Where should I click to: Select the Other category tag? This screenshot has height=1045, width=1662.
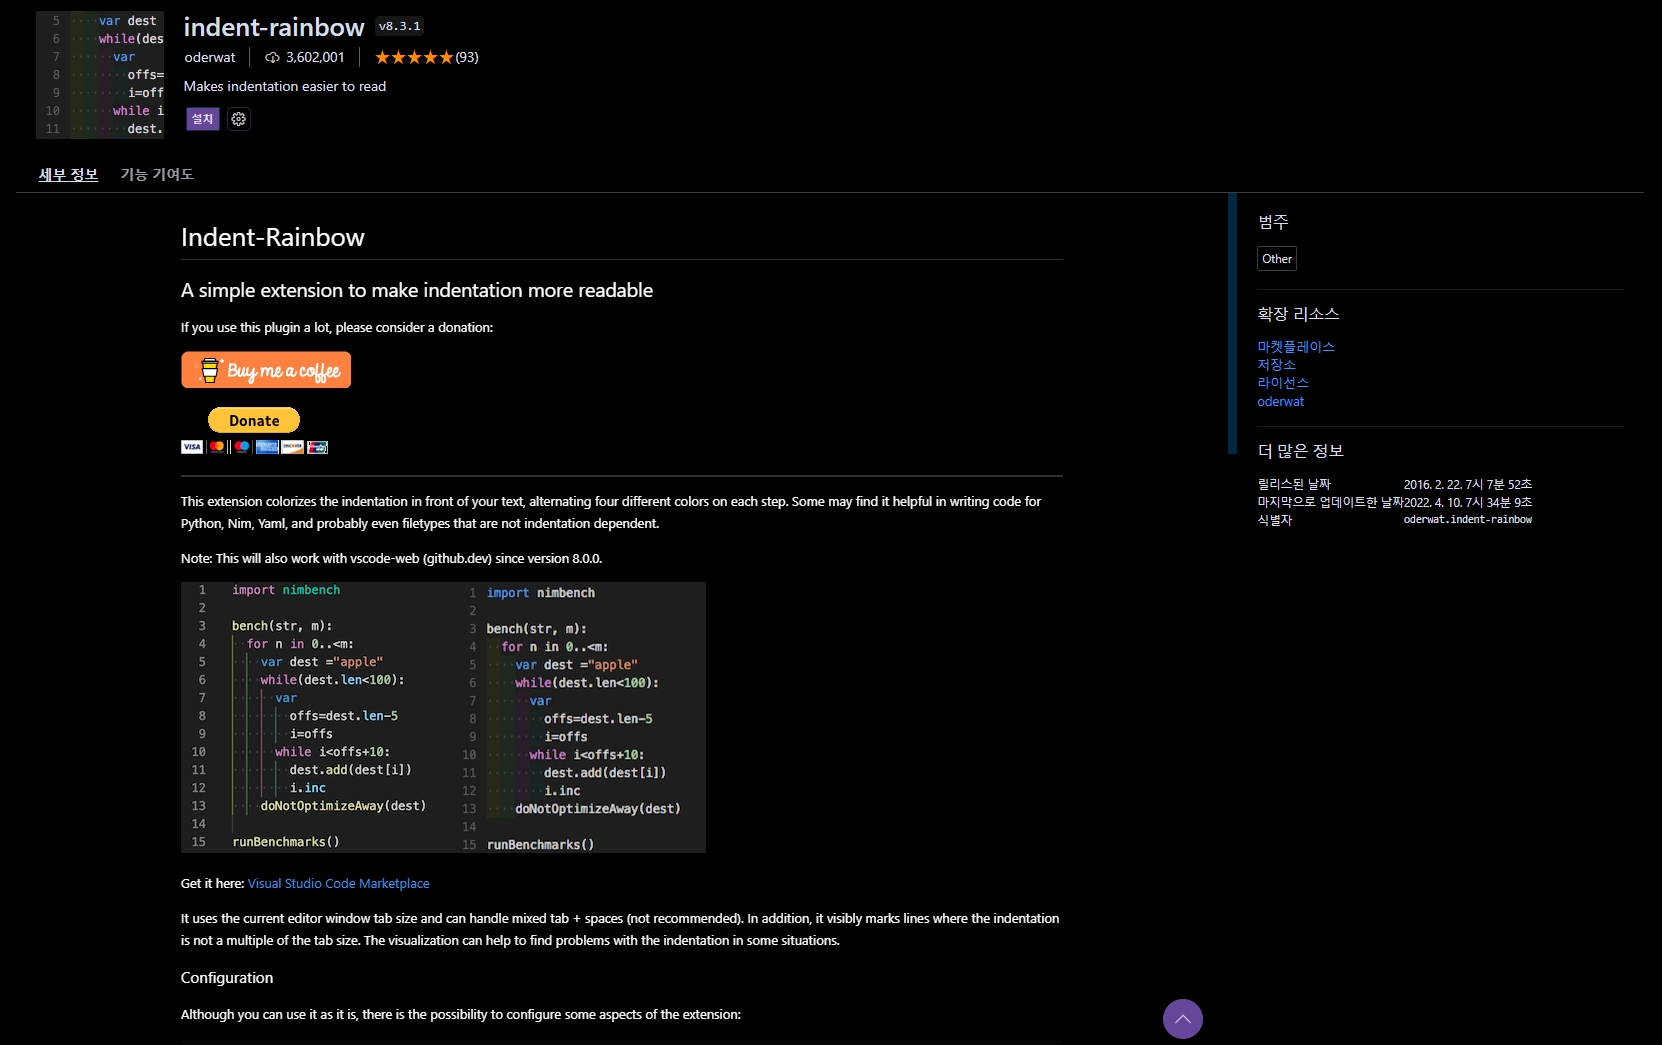(x=1277, y=259)
